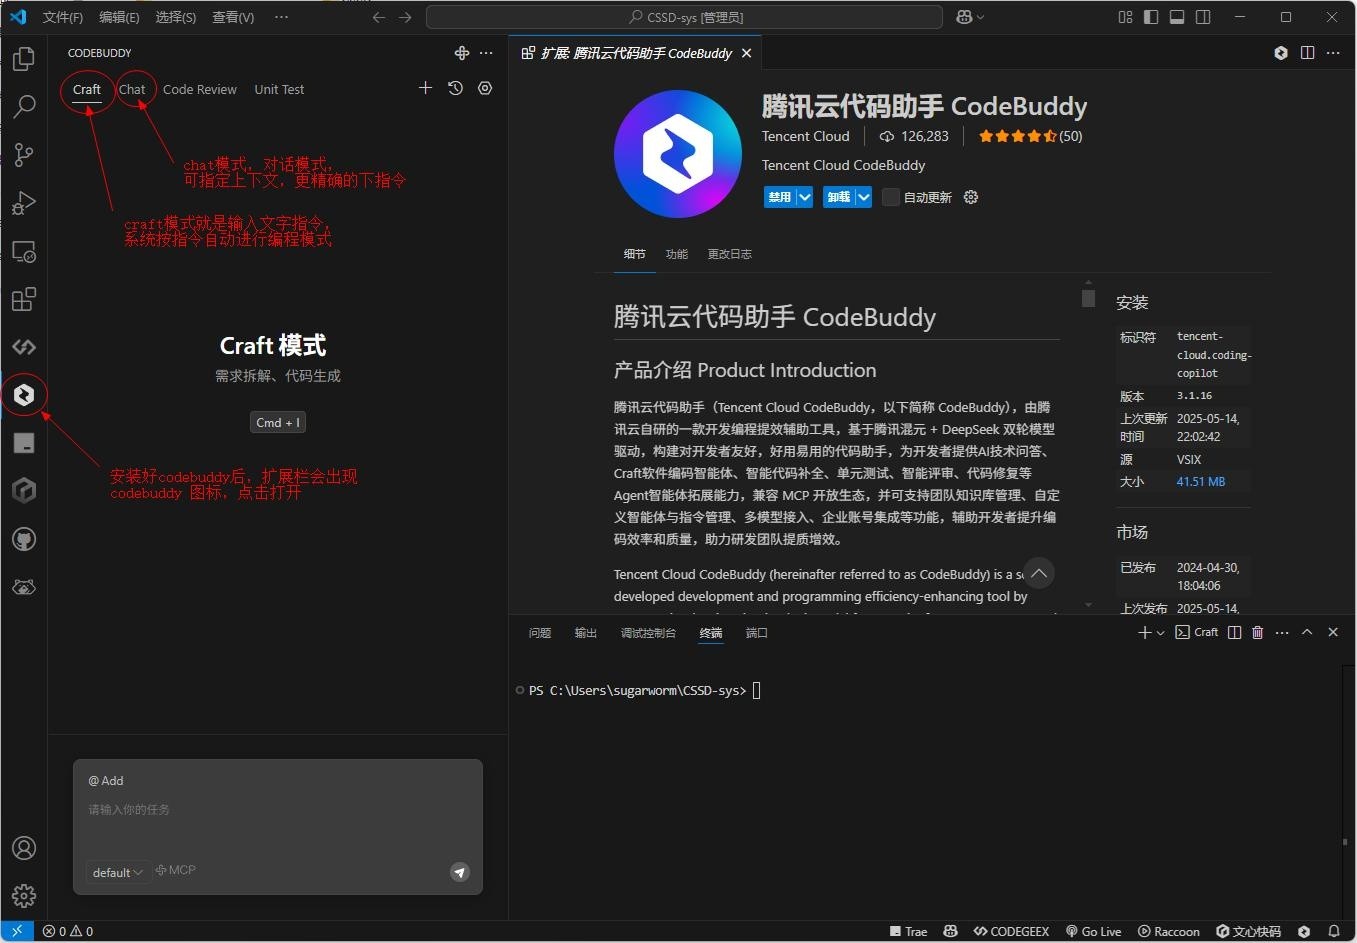
Task: Select the Craft tab
Action: pyautogui.click(x=87, y=89)
